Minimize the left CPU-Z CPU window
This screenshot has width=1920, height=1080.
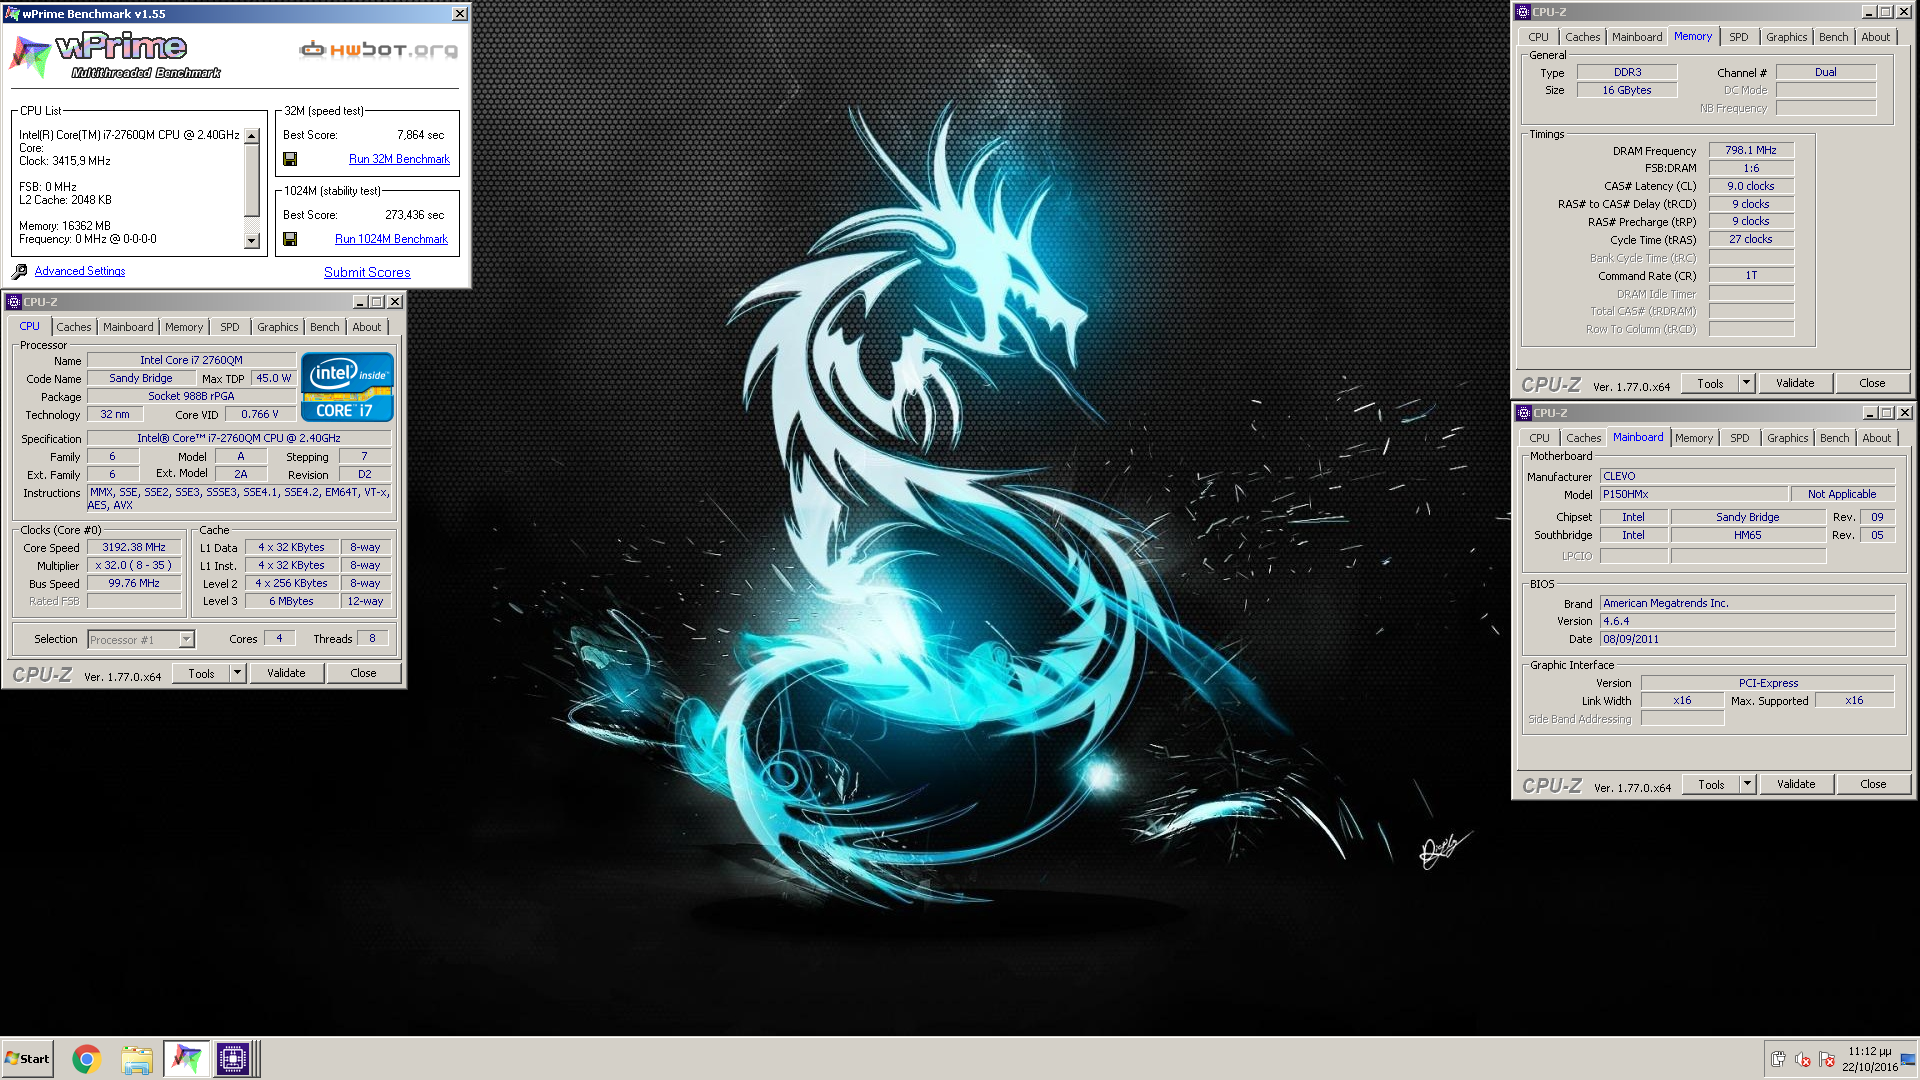click(360, 302)
